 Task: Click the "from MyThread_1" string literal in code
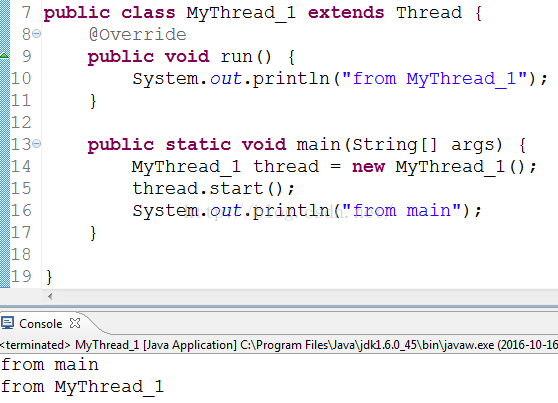434,79
